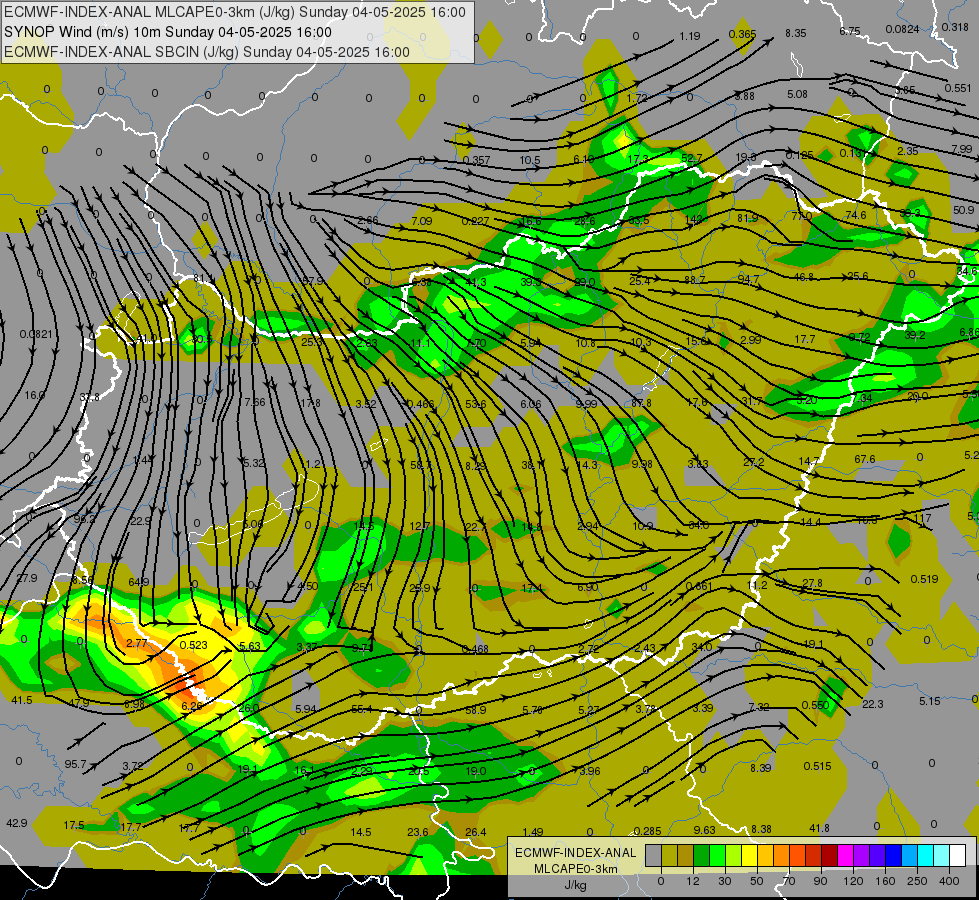The width and height of the screenshot is (979, 900).
Task: Click the legend tick label 70
Action: click(x=789, y=881)
